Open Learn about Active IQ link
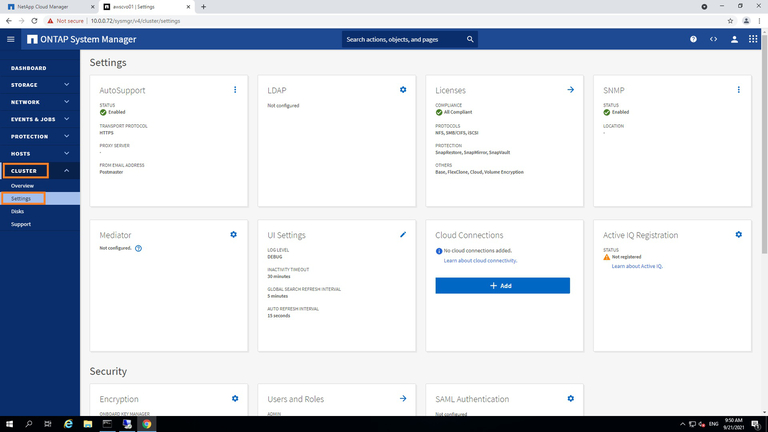The width and height of the screenshot is (768, 432). (637, 266)
